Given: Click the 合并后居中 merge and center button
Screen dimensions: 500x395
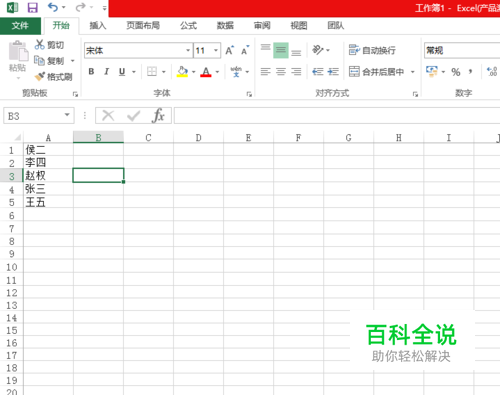Looking at the screenshot, I should [x=377, y=72].
